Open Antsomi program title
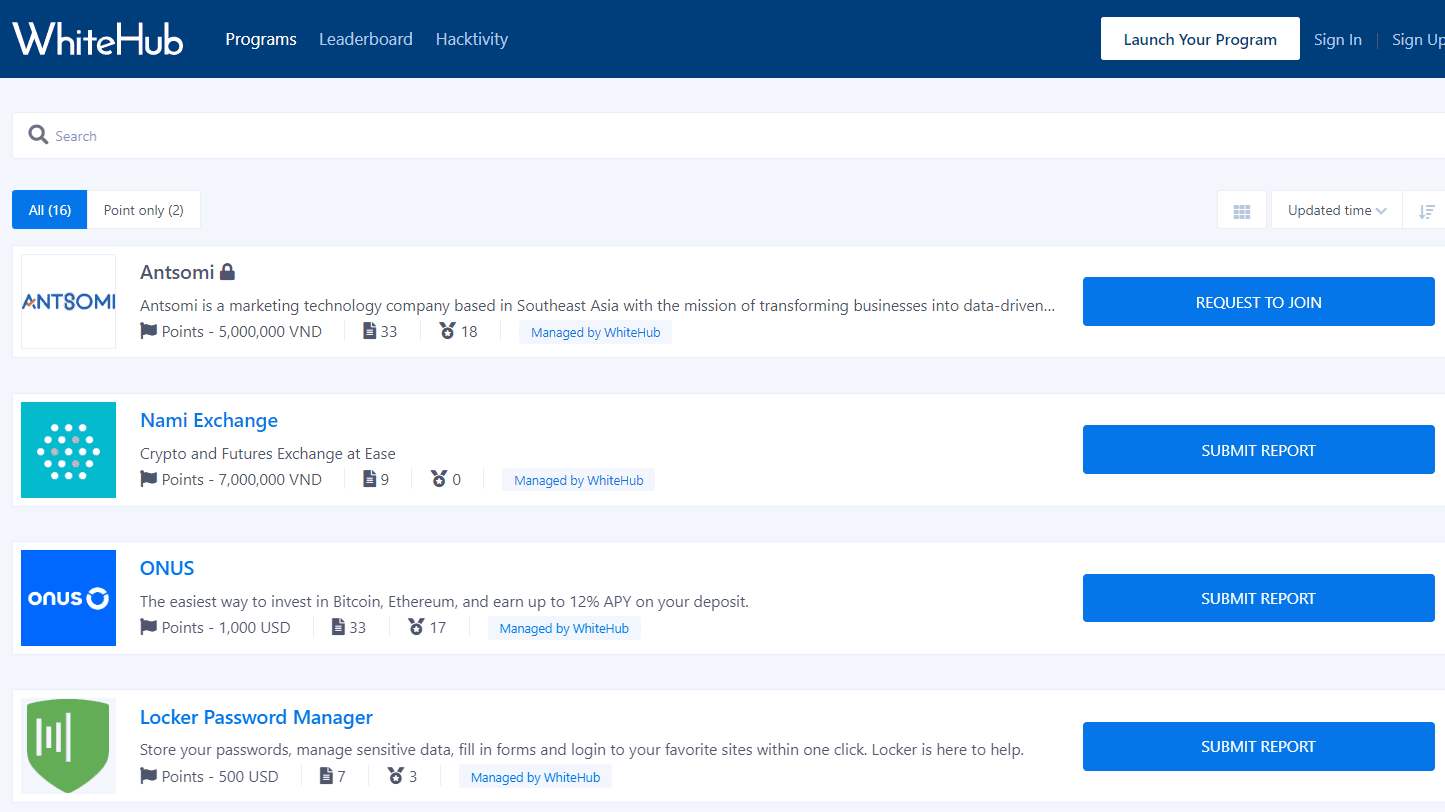 177,272
